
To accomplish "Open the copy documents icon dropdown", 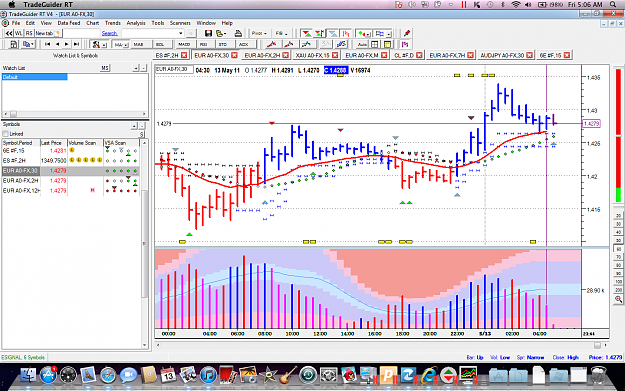I will [x=28, y=44].
